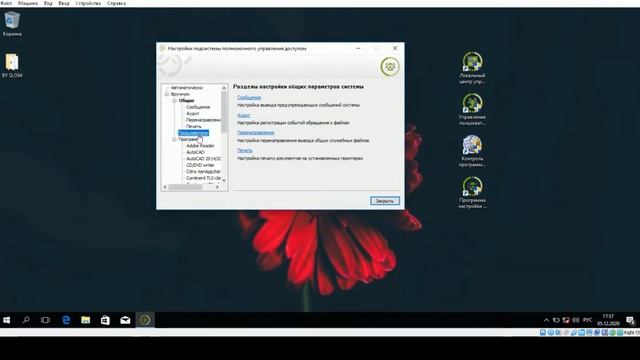Collapse the Общие tree node
640x360 pixels.
pos(174,100)
